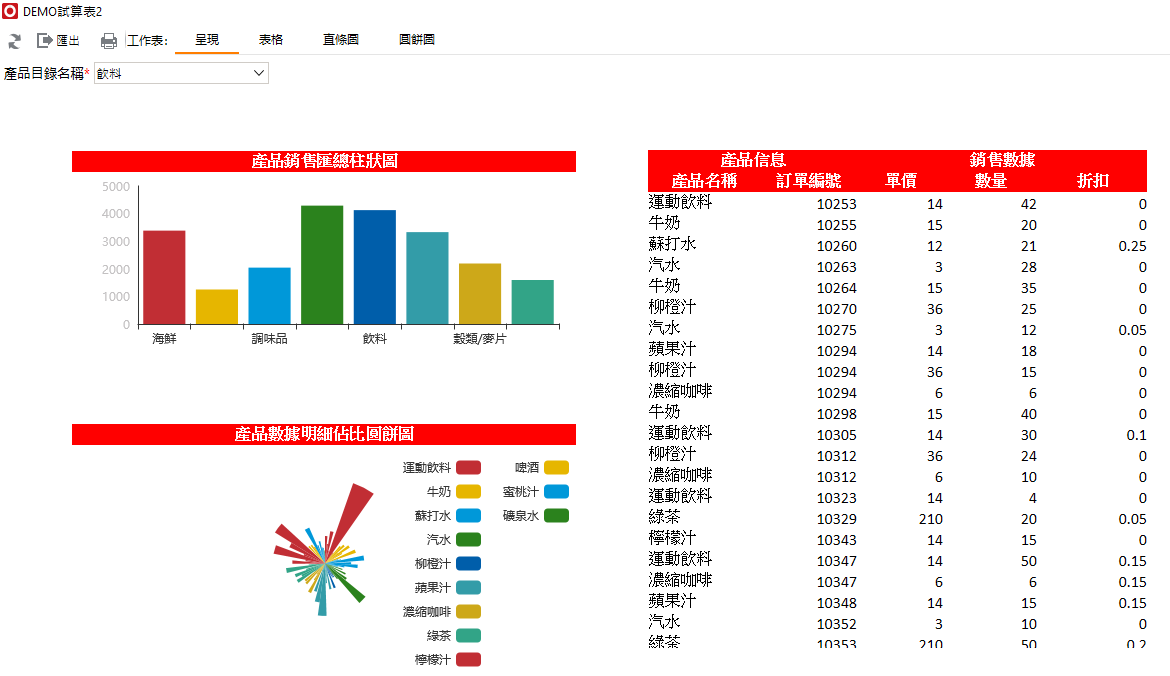This screenshot has width=1170, height=676.
Task: Click the refresh icon in the toolbar
Action: pos(15,41)
